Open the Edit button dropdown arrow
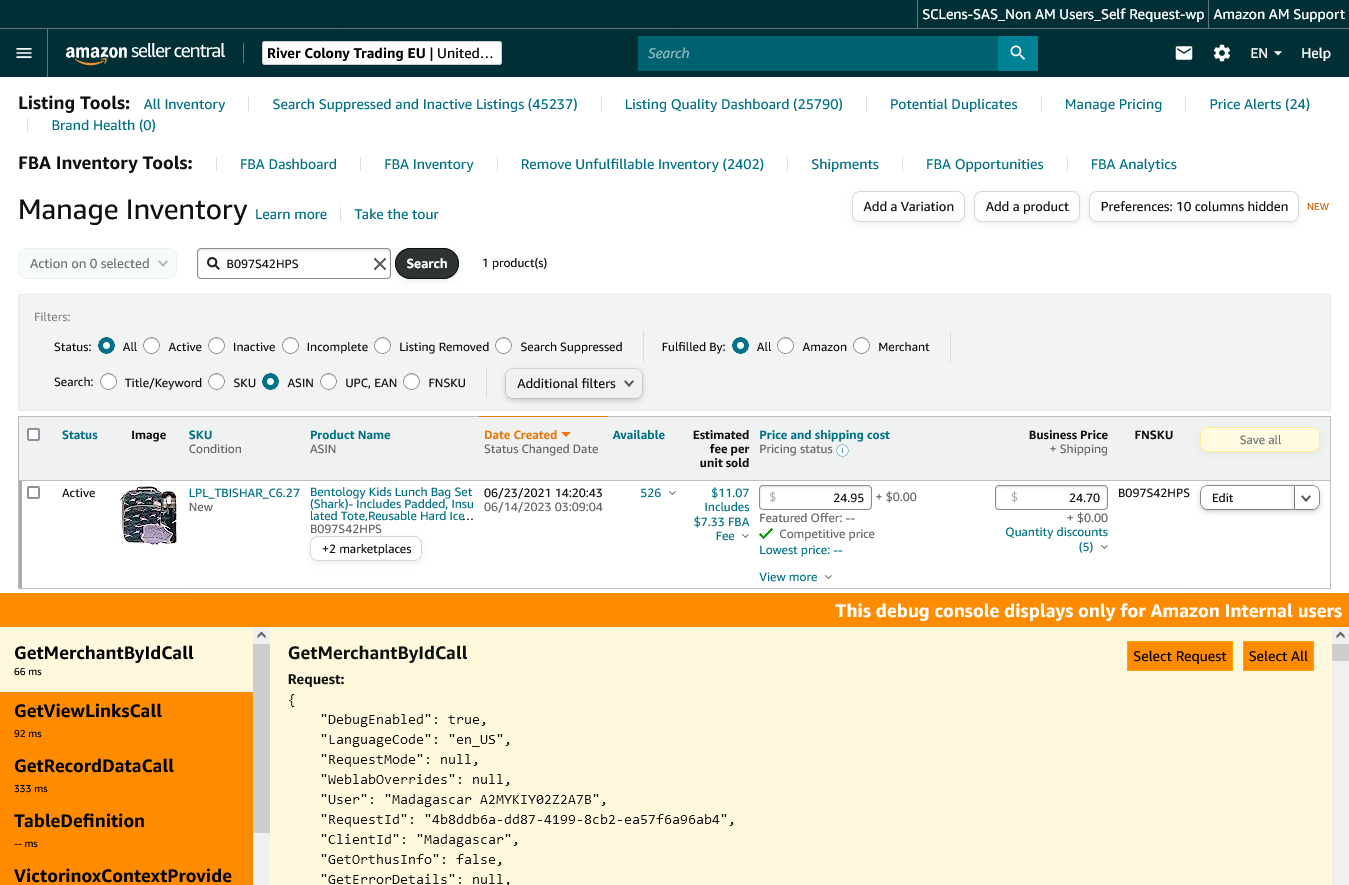The width and height of the screenshot is (1349, 885). click(x=1306, y=498)
